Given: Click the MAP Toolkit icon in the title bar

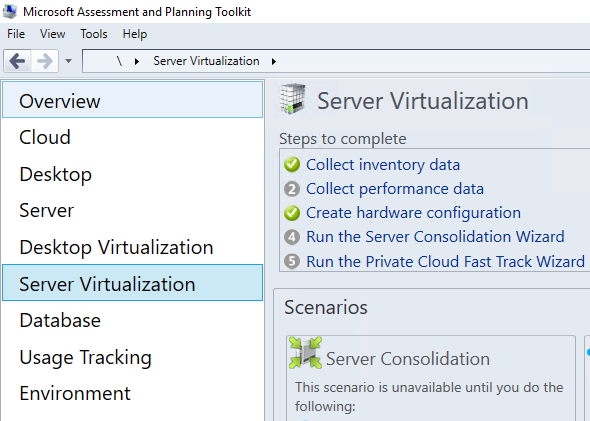Looking at the screenshot, I should point(10,11).
